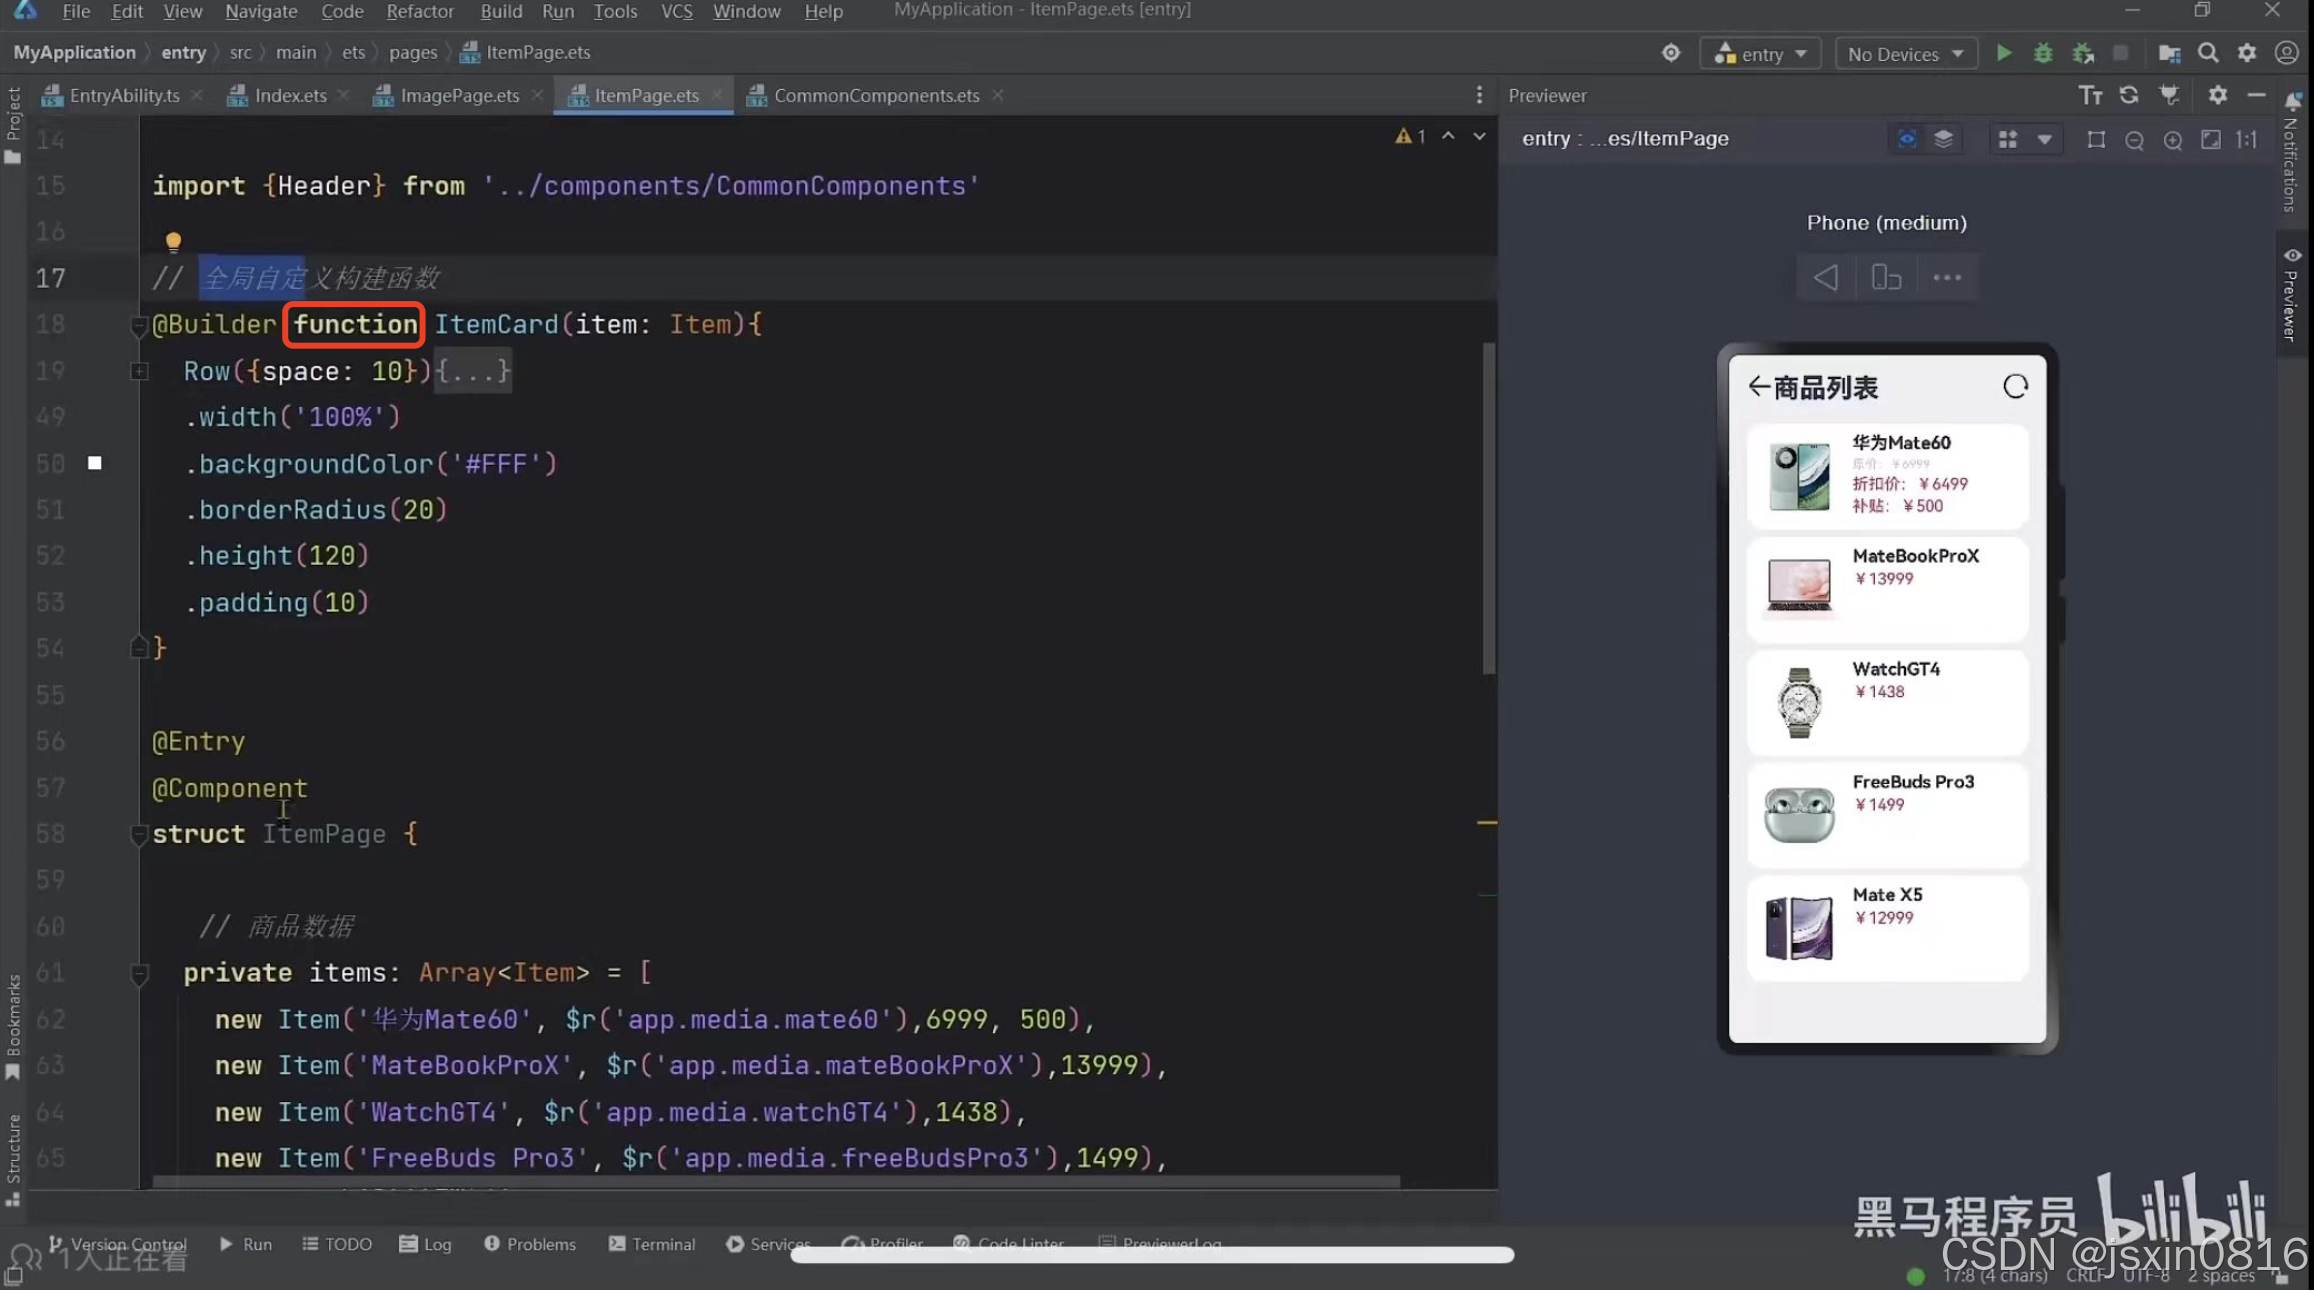Screen dimensions: 2314x1294
Task: Refresh the Previewer with reload icon
Action: (2129, 95)
